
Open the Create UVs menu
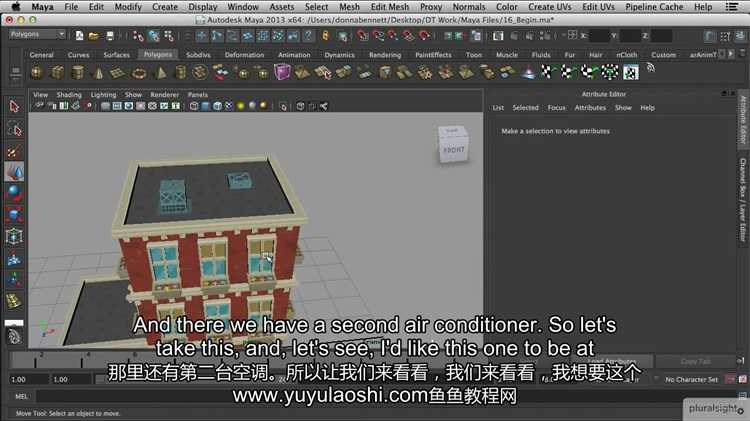(x=550, y=7)
